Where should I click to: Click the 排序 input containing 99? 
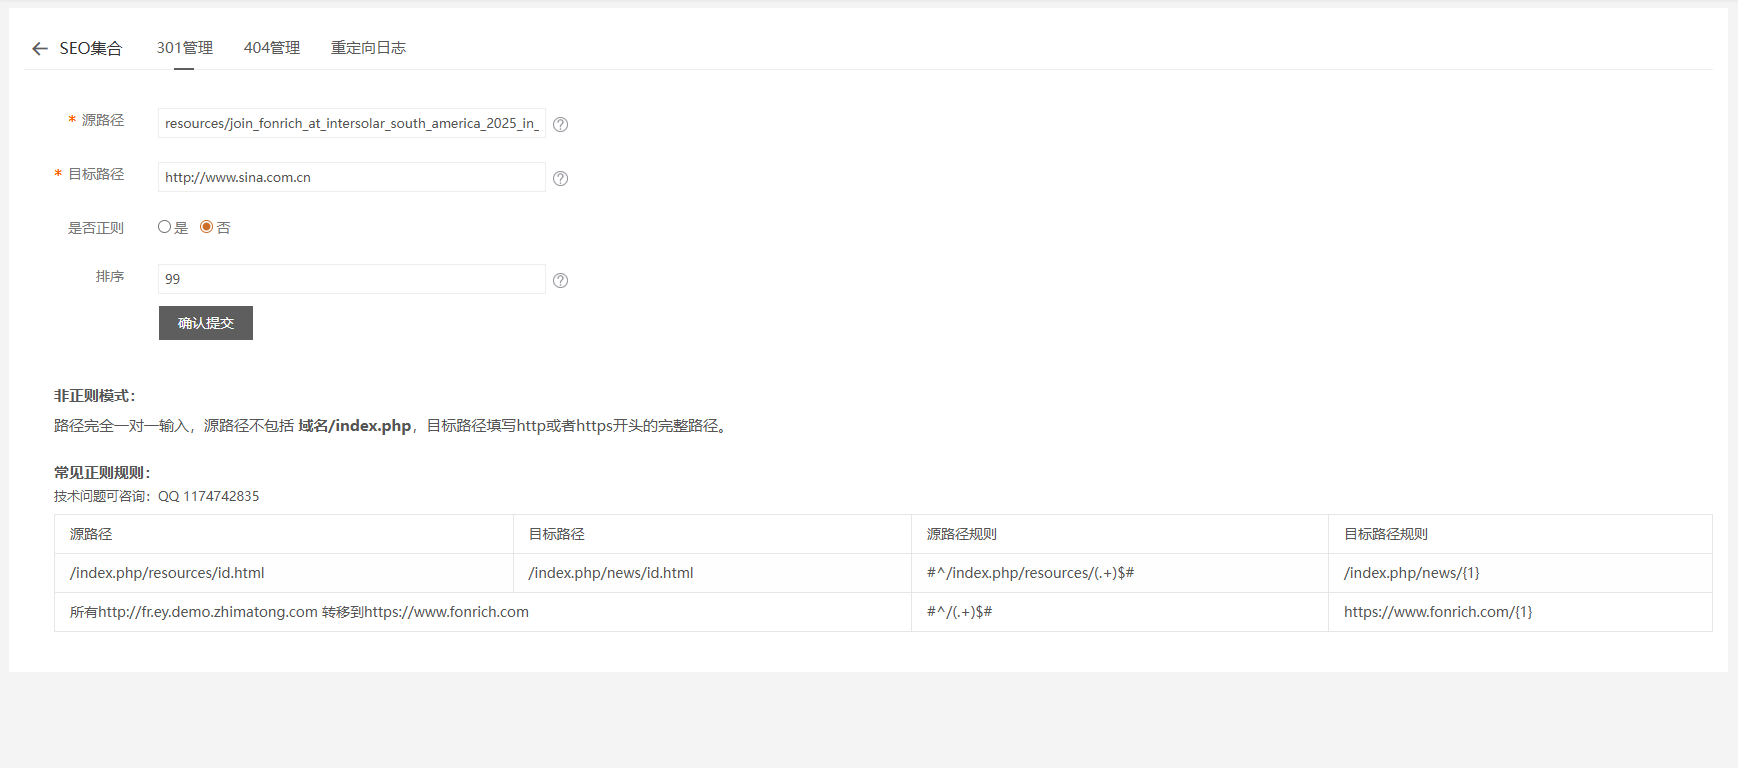(351, 279)
